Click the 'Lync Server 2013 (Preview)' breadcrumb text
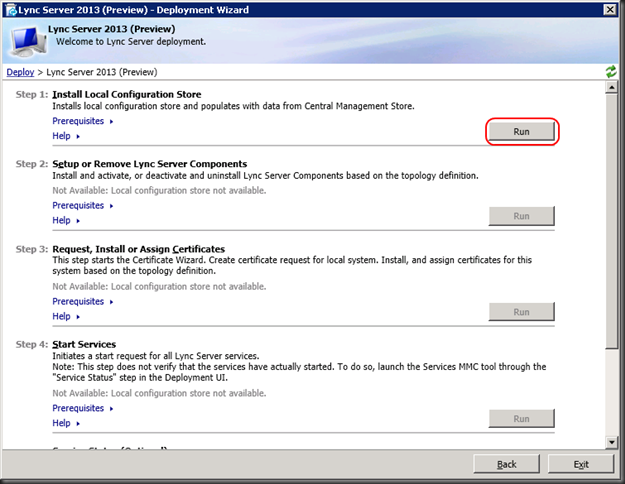The height and width of the screenshot is (484, 625). coord(102,72)
